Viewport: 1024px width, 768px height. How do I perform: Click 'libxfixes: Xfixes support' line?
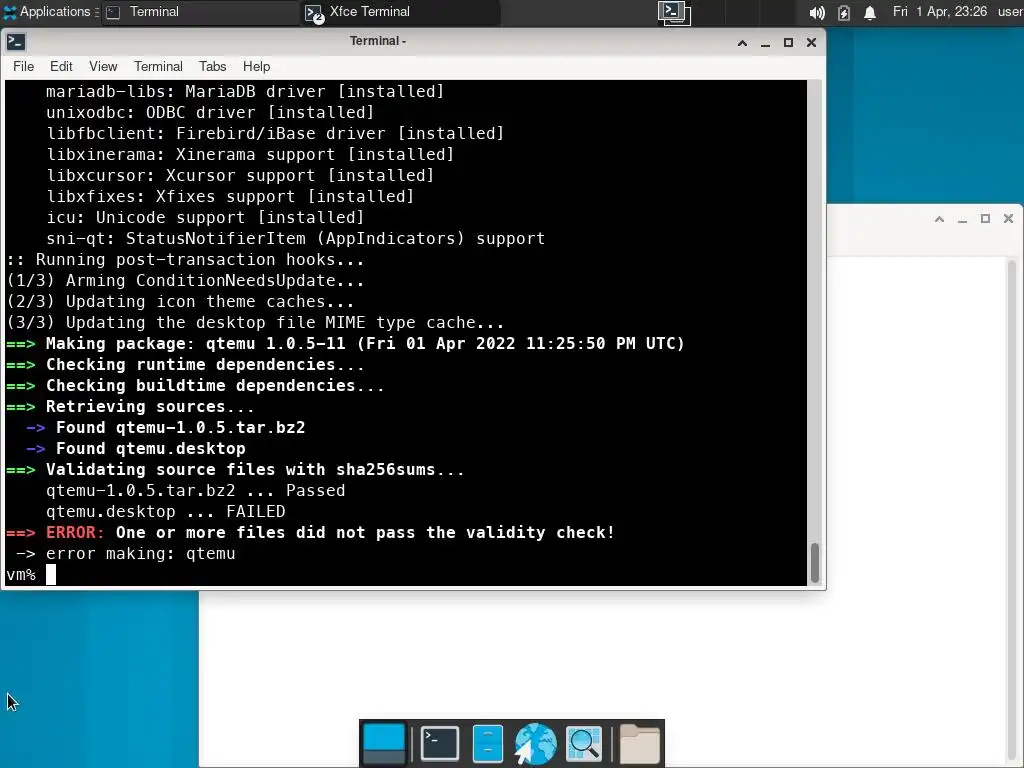pyautogui.click(x=230, y=197)
